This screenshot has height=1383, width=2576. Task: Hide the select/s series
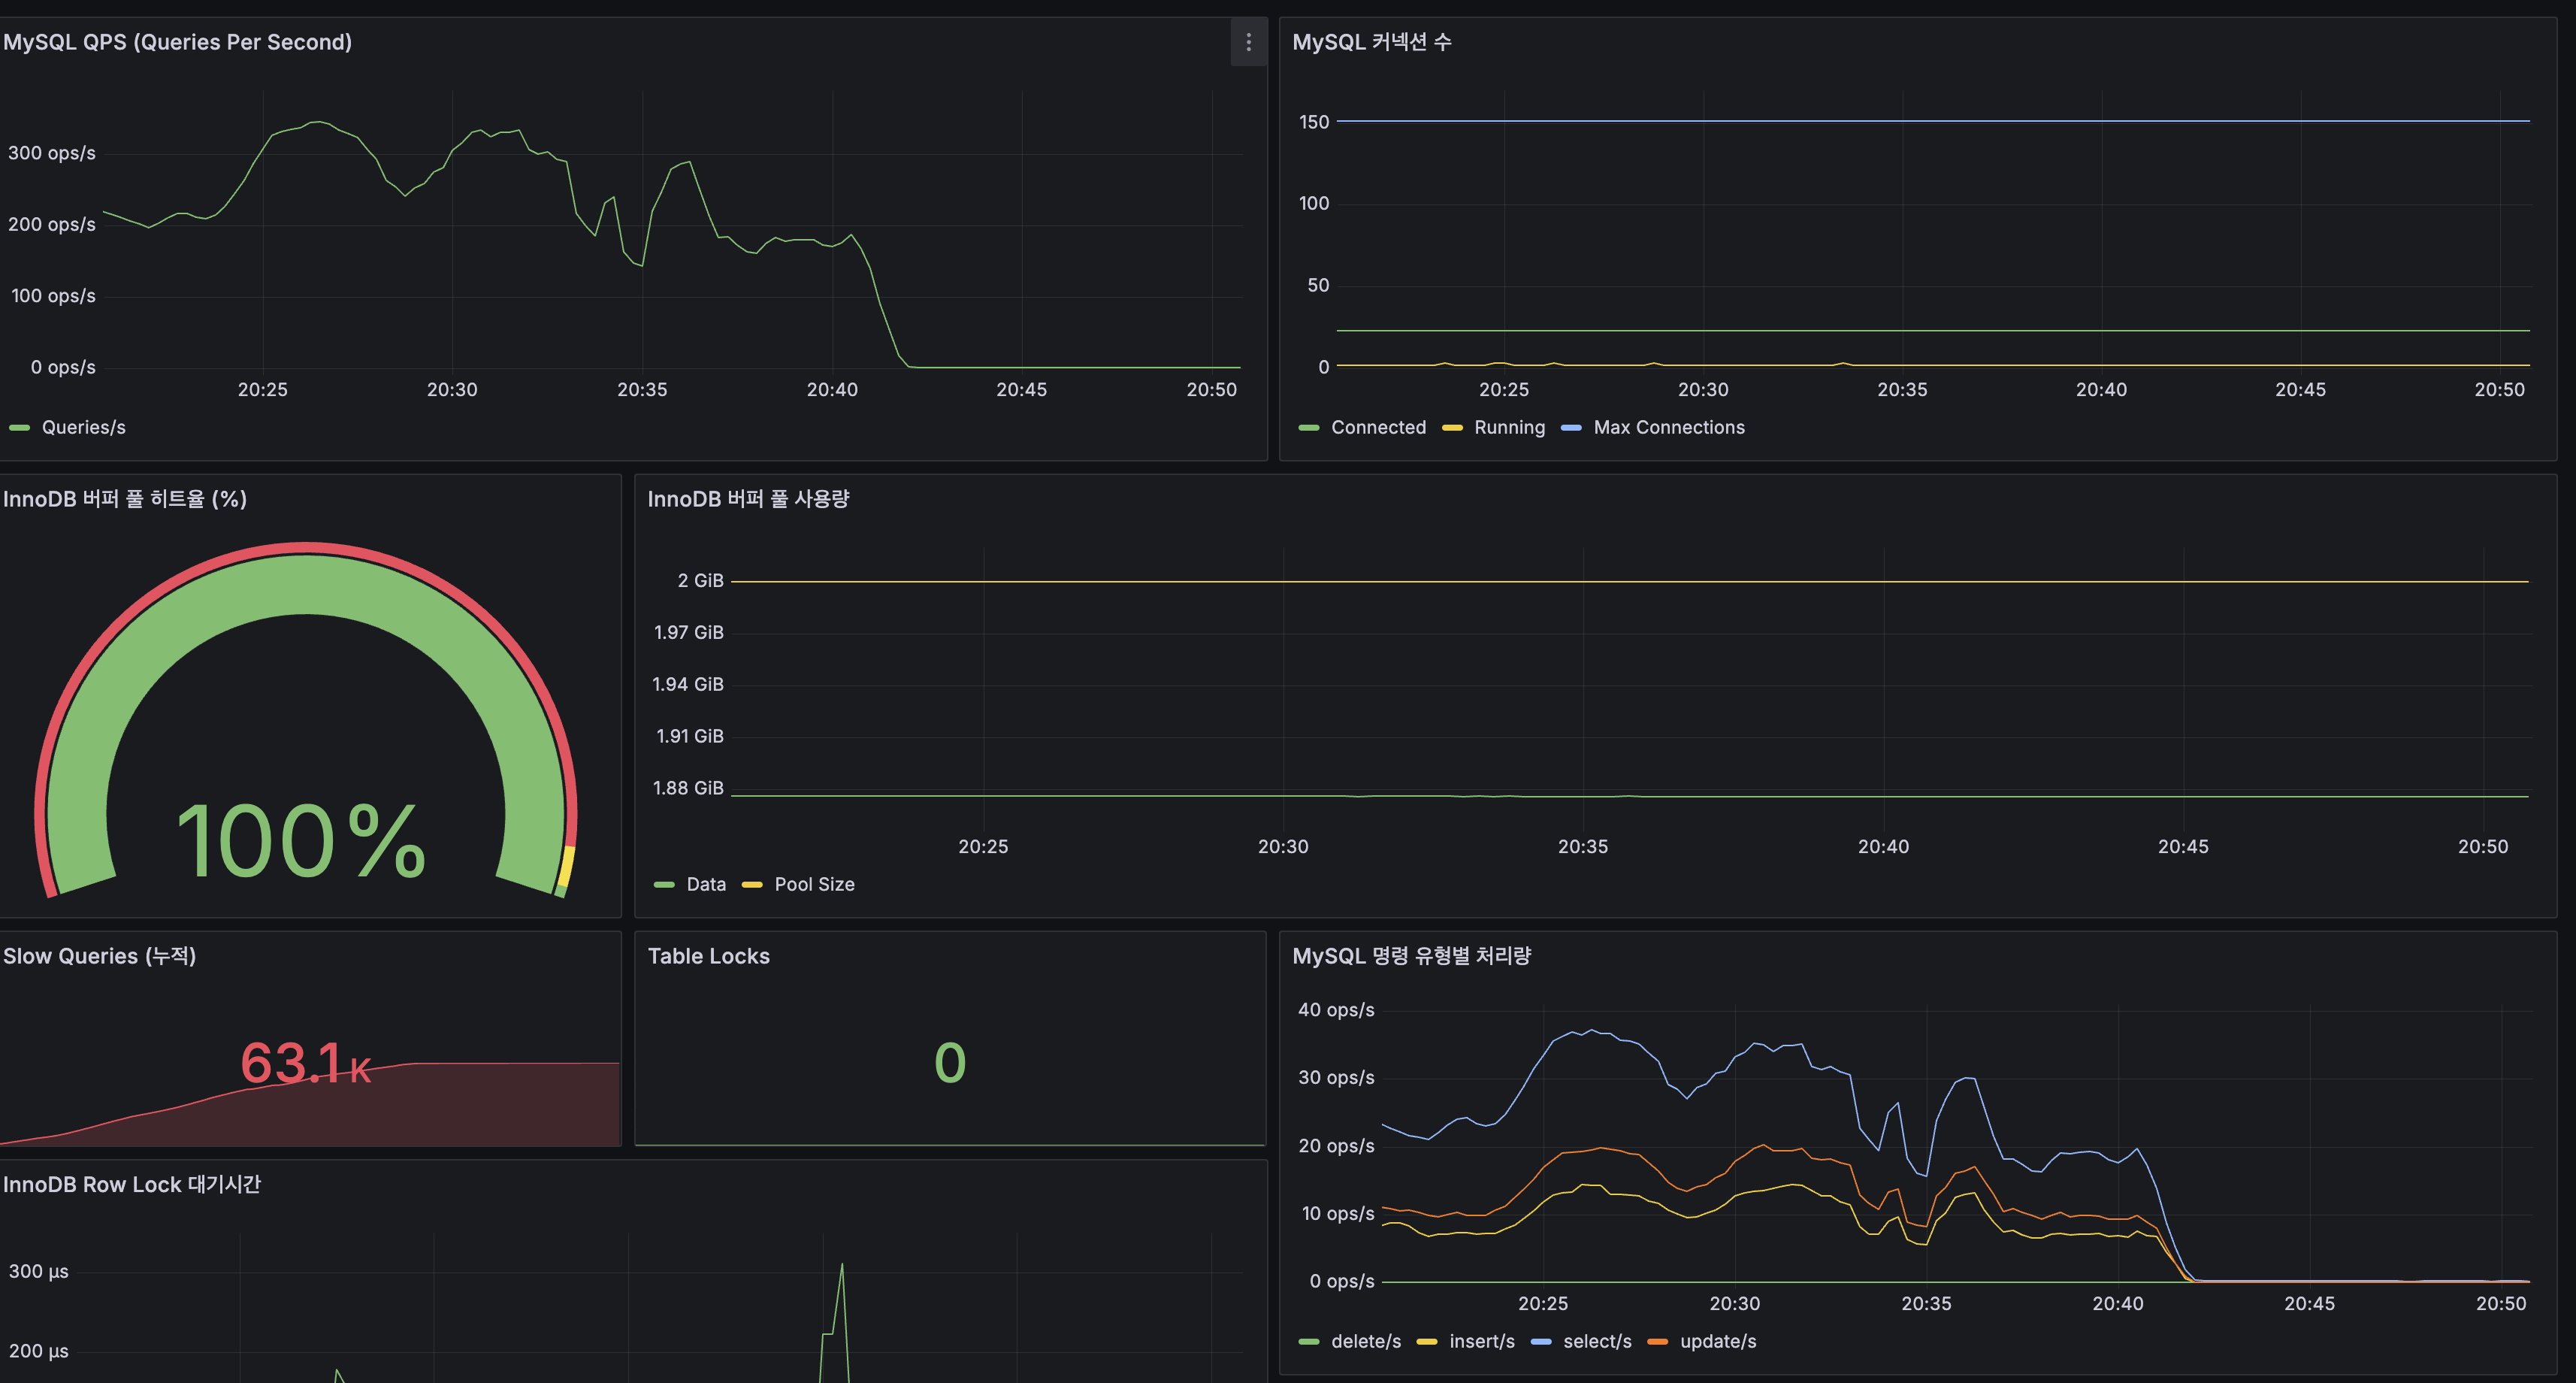click(1598, 1341)
